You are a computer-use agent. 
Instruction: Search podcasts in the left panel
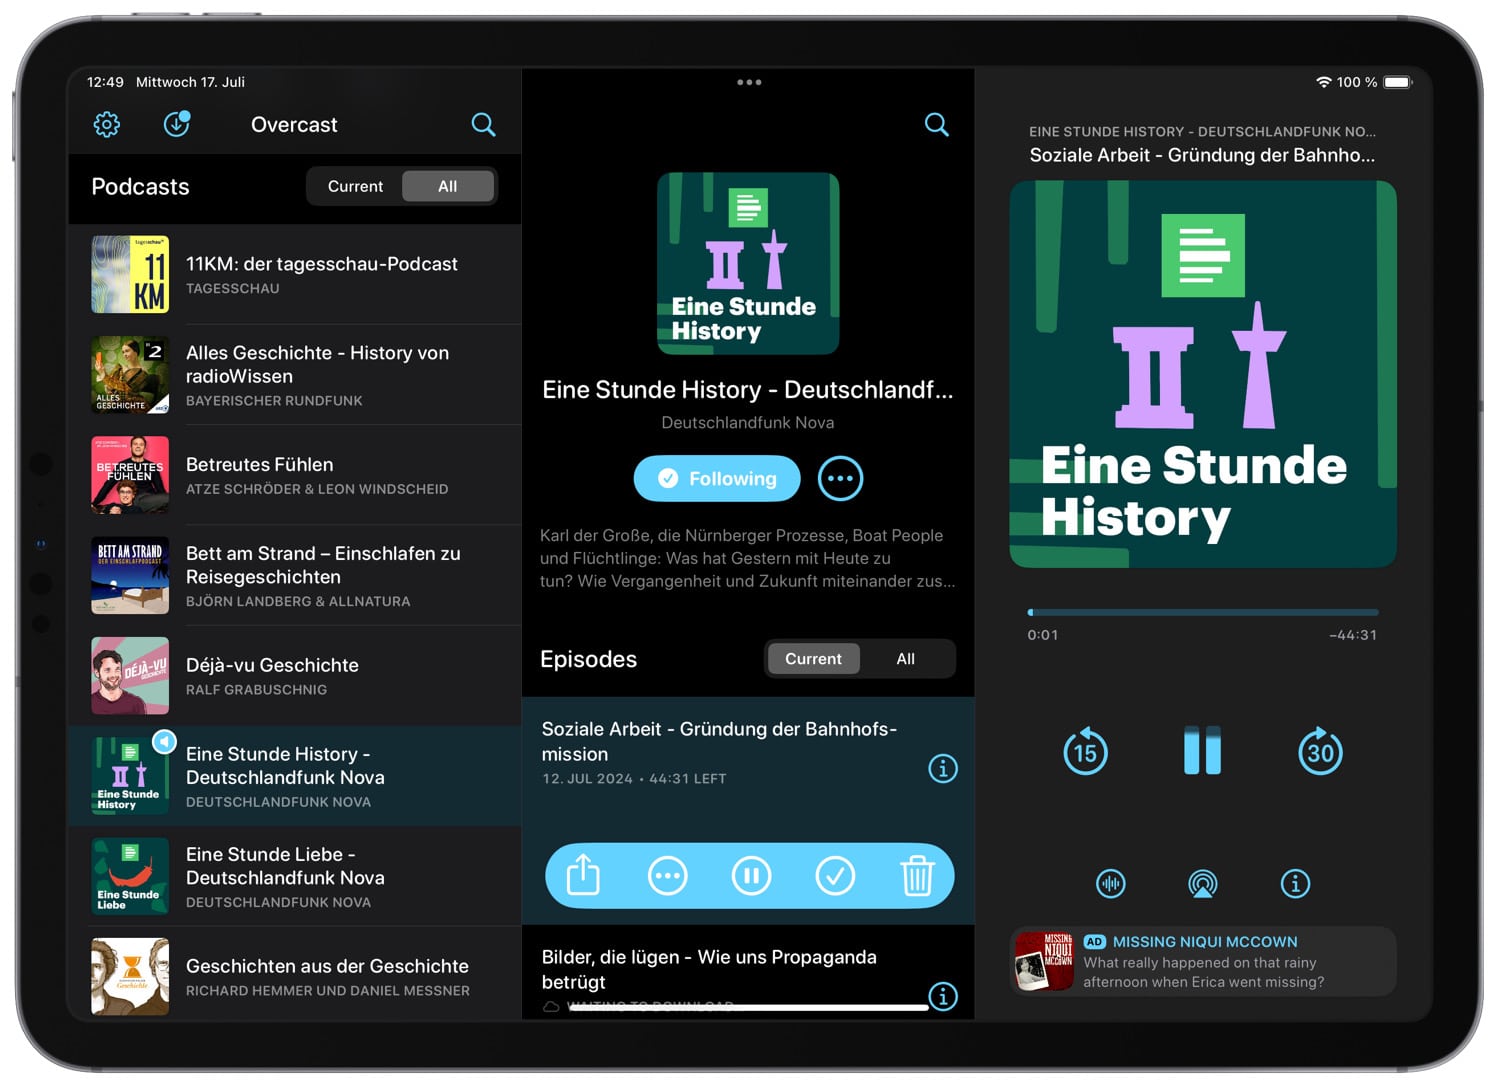pos(483,124)
